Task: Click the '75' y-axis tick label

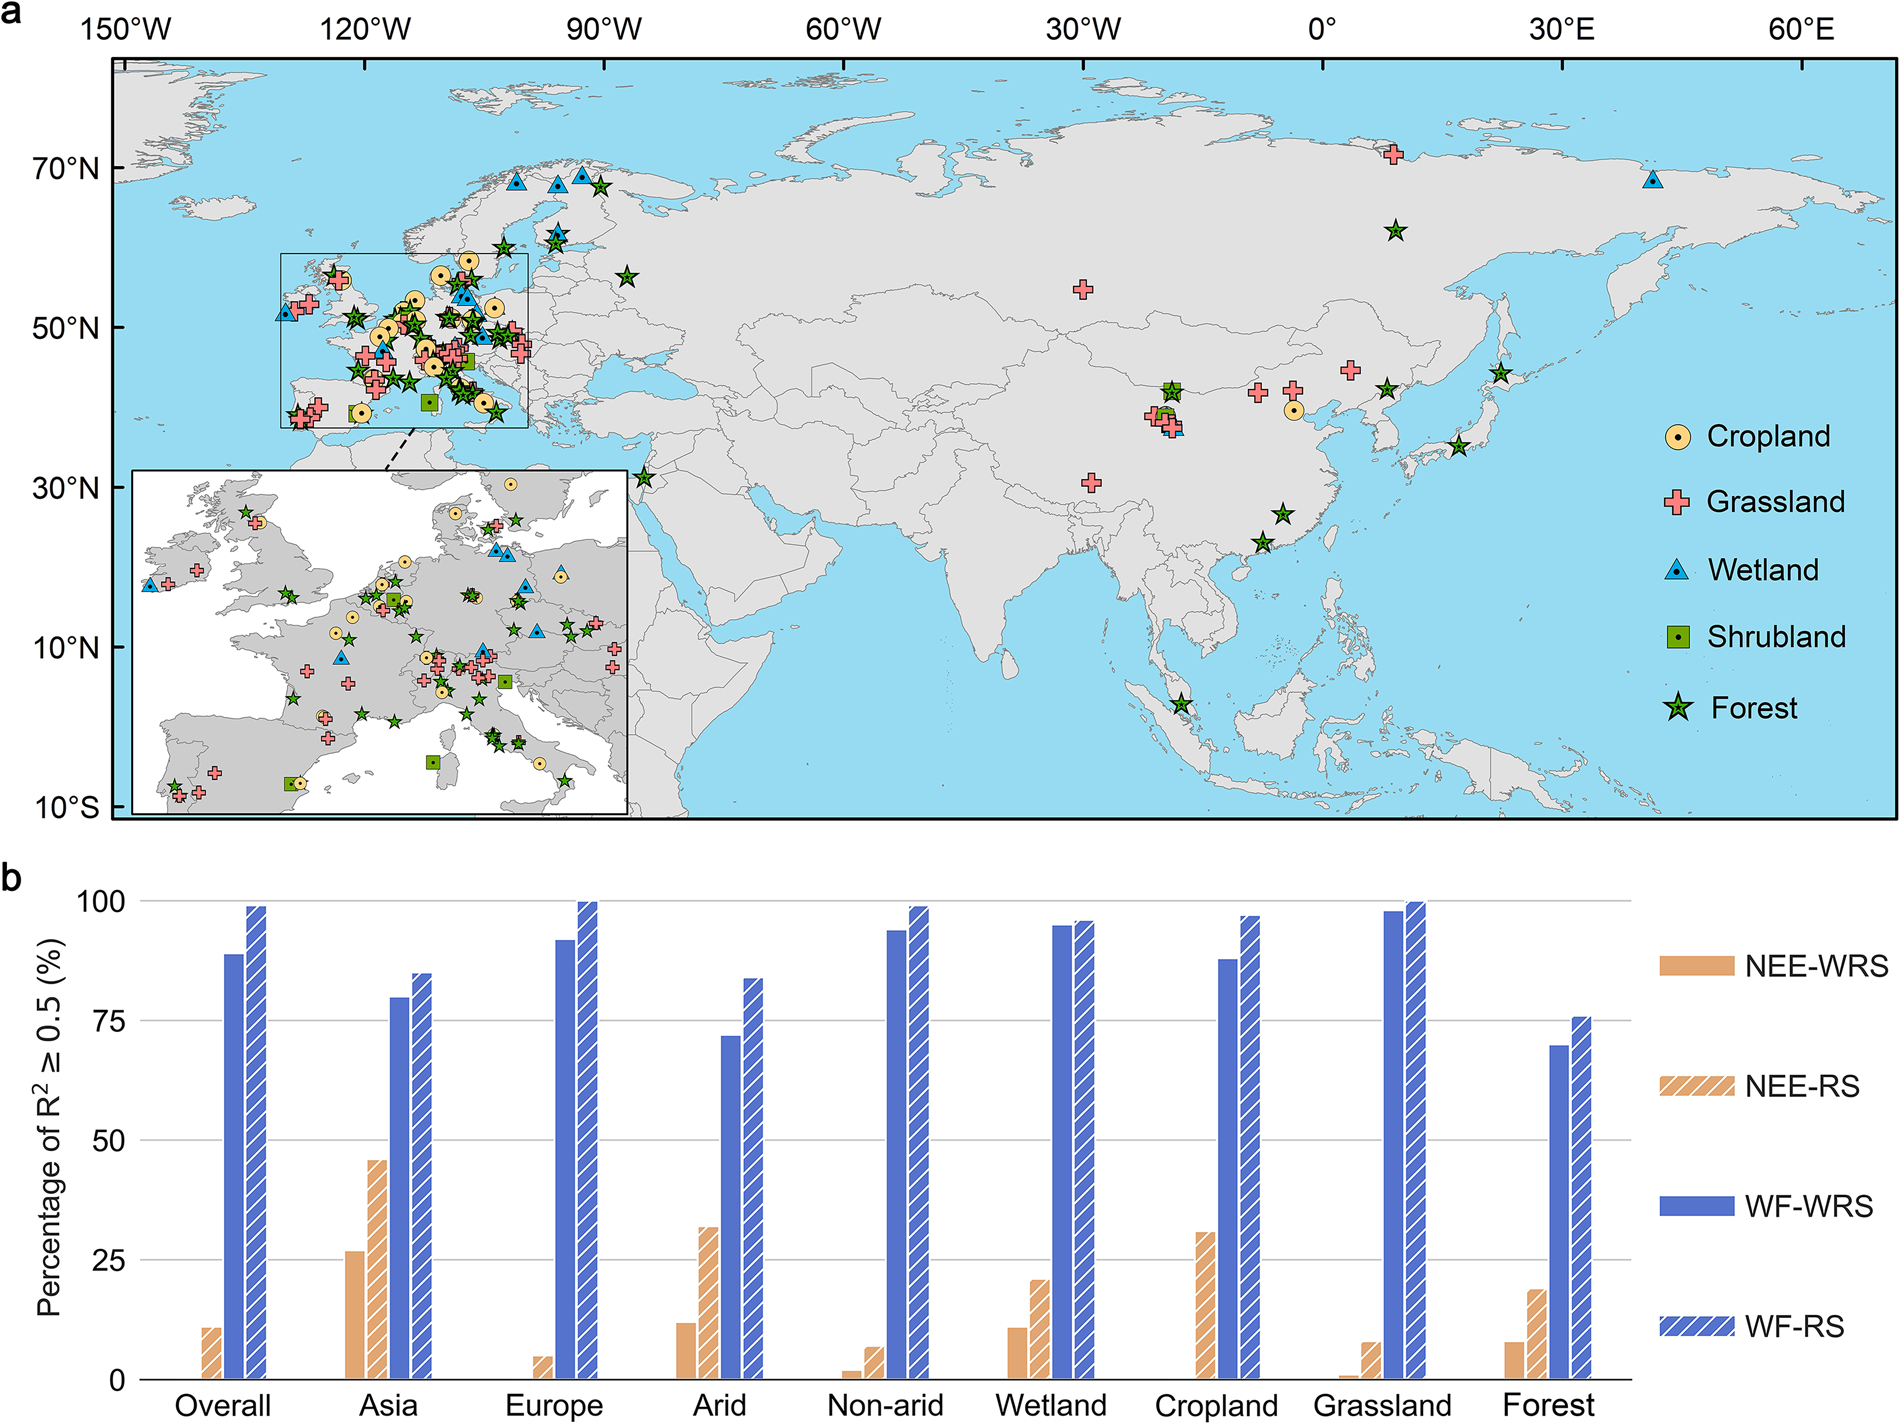Action: pos(109,1021)
